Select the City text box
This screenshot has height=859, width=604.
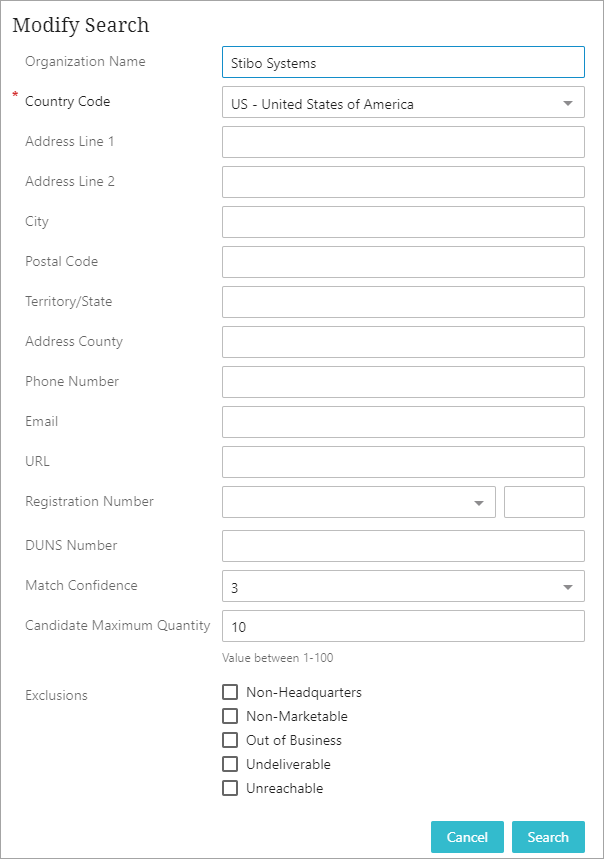click(403, 222)
